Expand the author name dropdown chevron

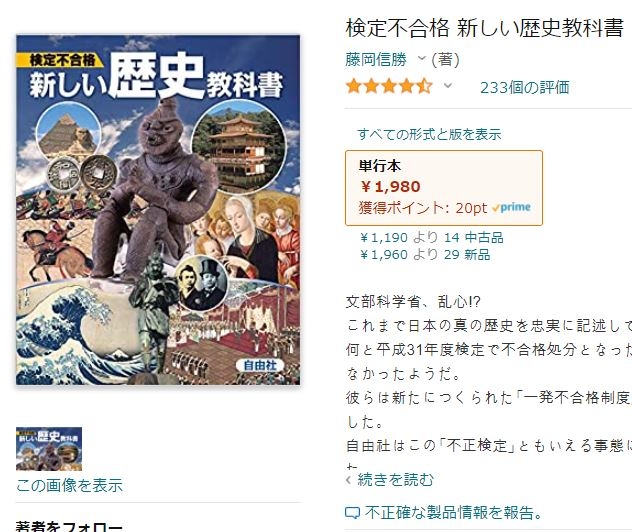coord(422,59)
